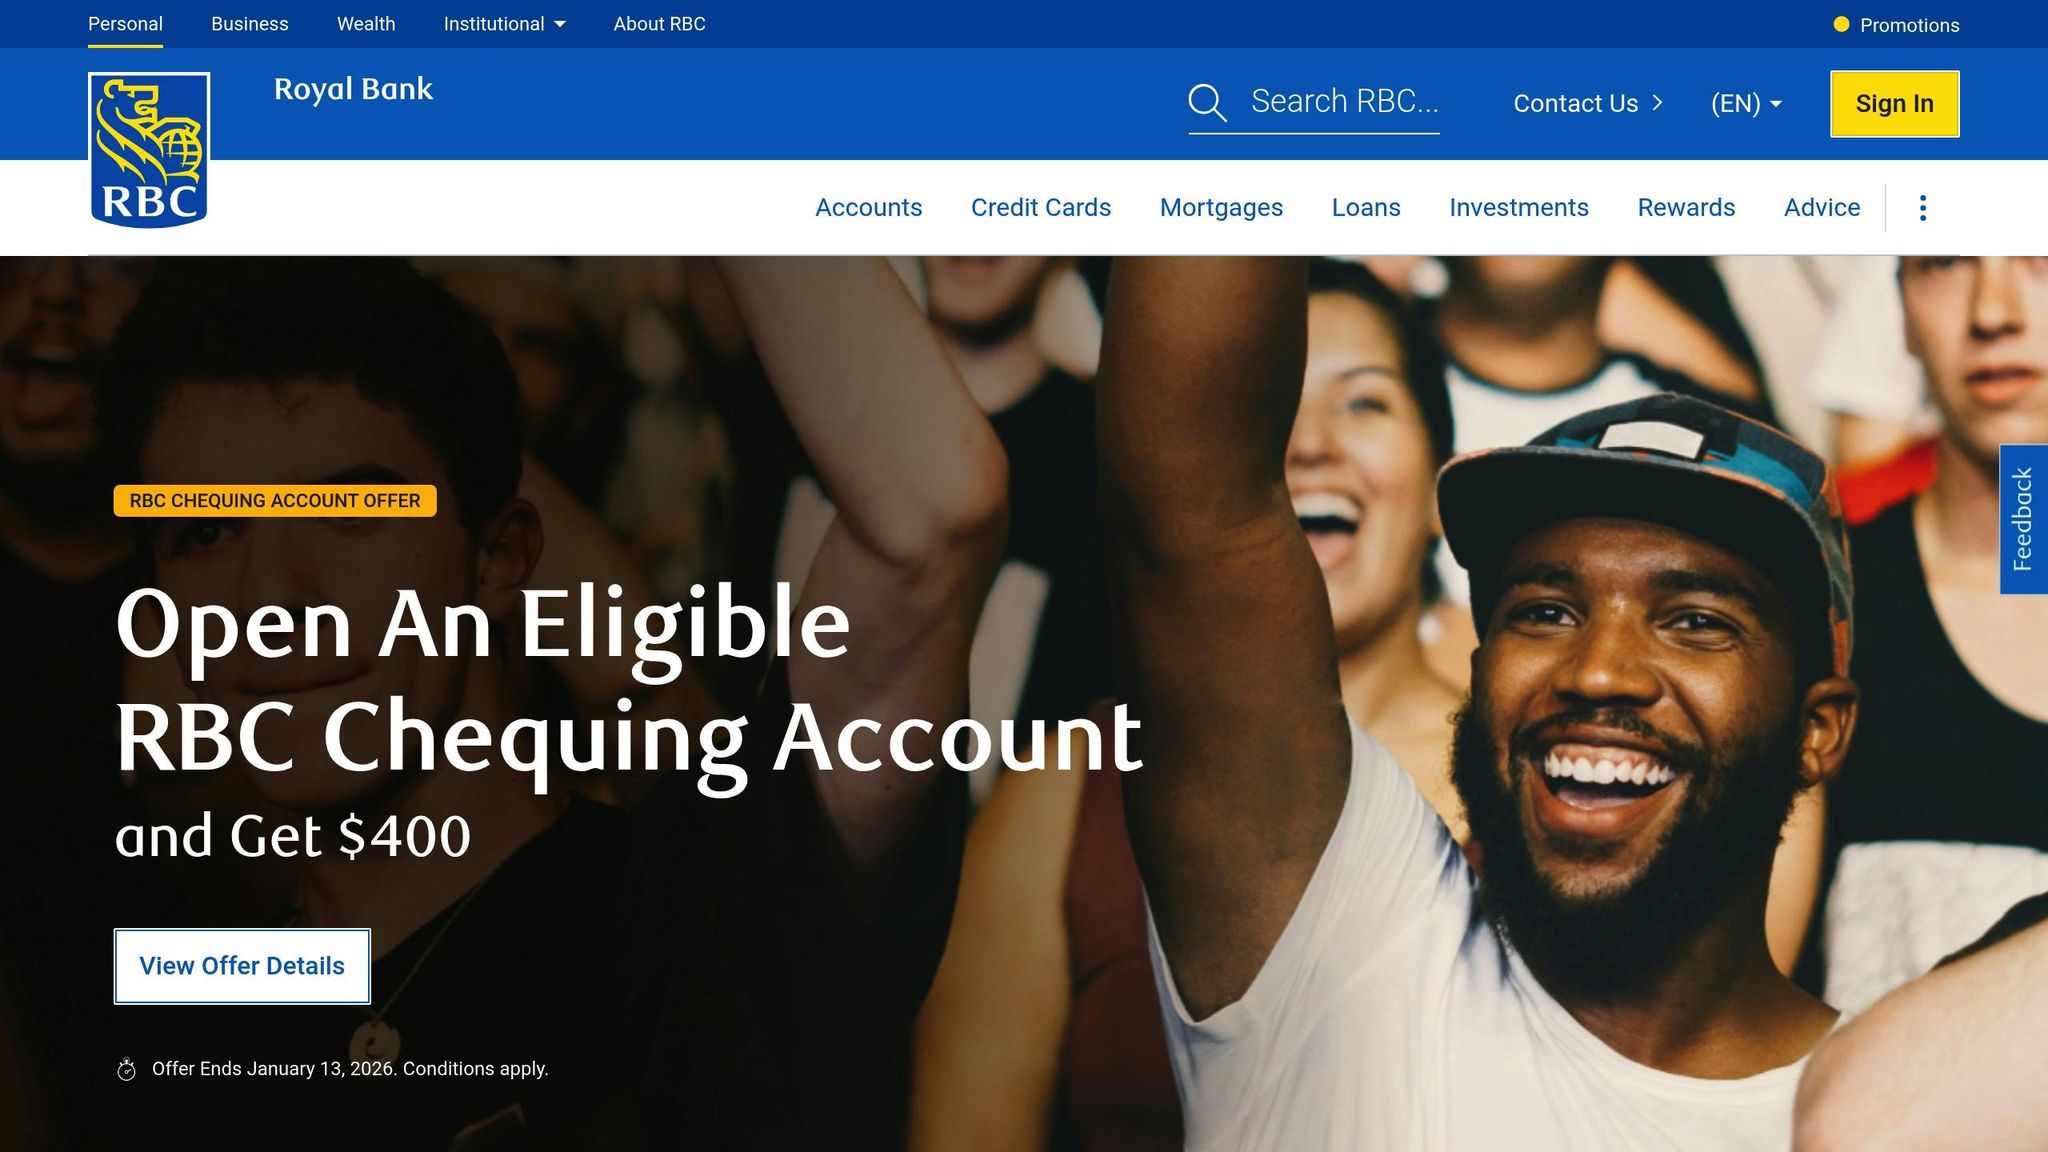Open the Credit Cards menu
Screen dimensions: 2048x1152
click(x=1040, y=207)
